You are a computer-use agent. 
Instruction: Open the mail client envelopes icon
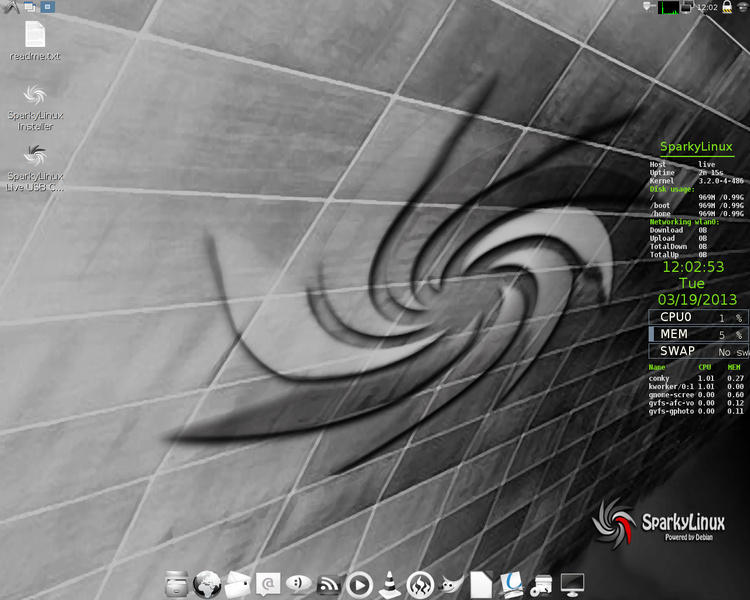[x=238, y=584]
